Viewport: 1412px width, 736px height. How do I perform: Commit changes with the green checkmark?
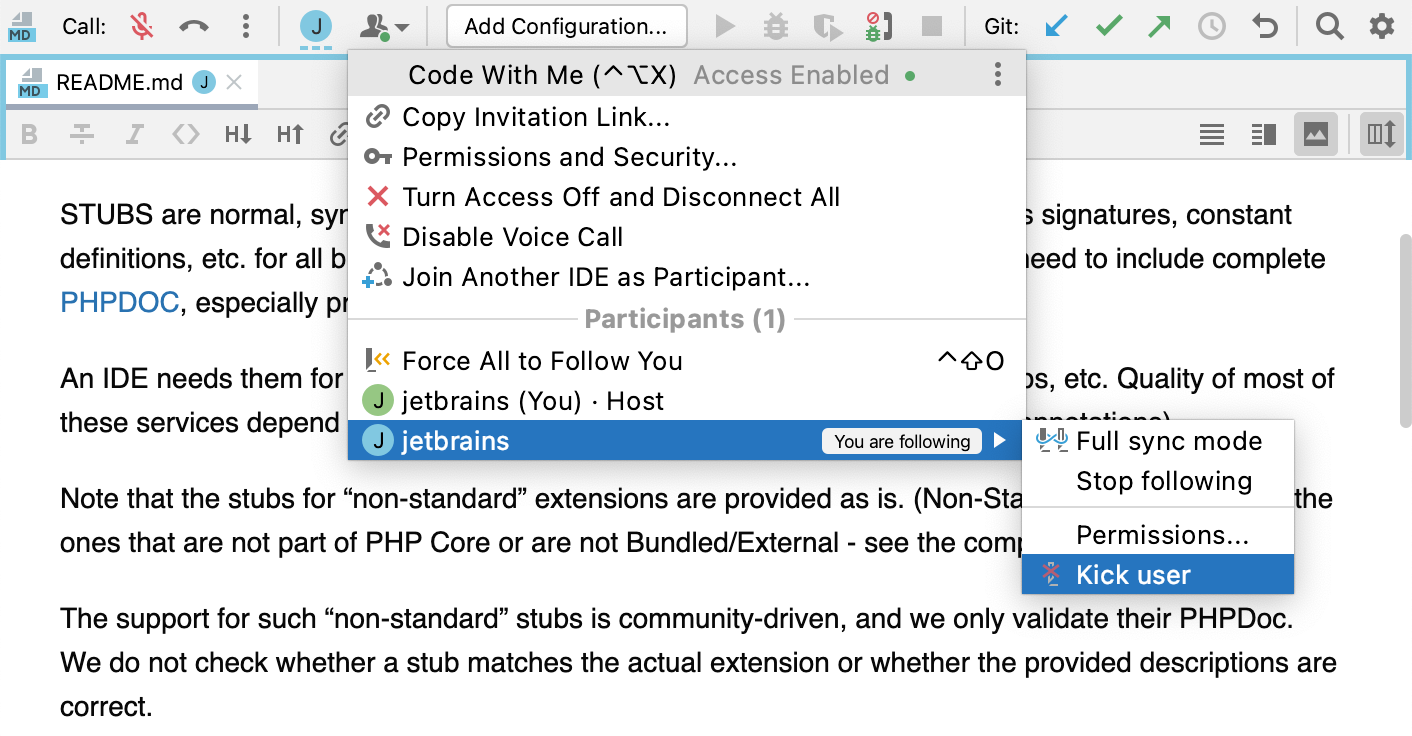[1108, 27]
